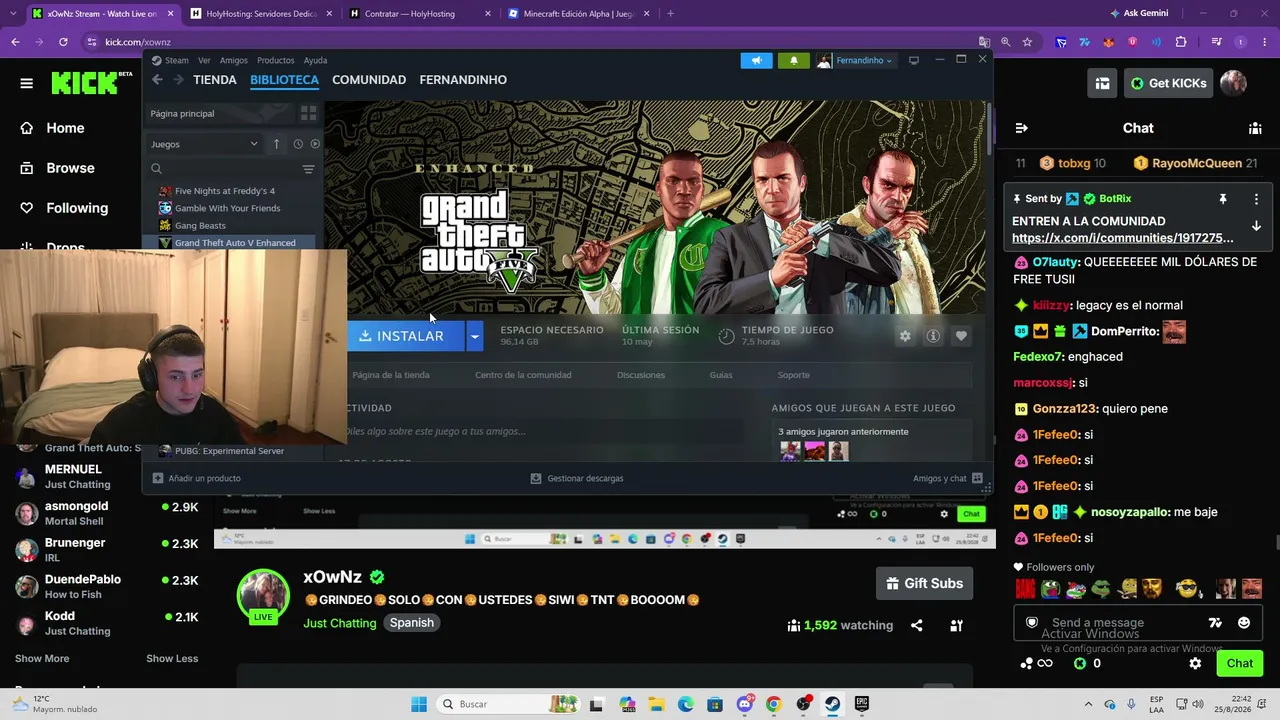This screenshot has width=1280, height=720.
Task: Switch Steam library to grid view icon
Action: pos(308,113)
